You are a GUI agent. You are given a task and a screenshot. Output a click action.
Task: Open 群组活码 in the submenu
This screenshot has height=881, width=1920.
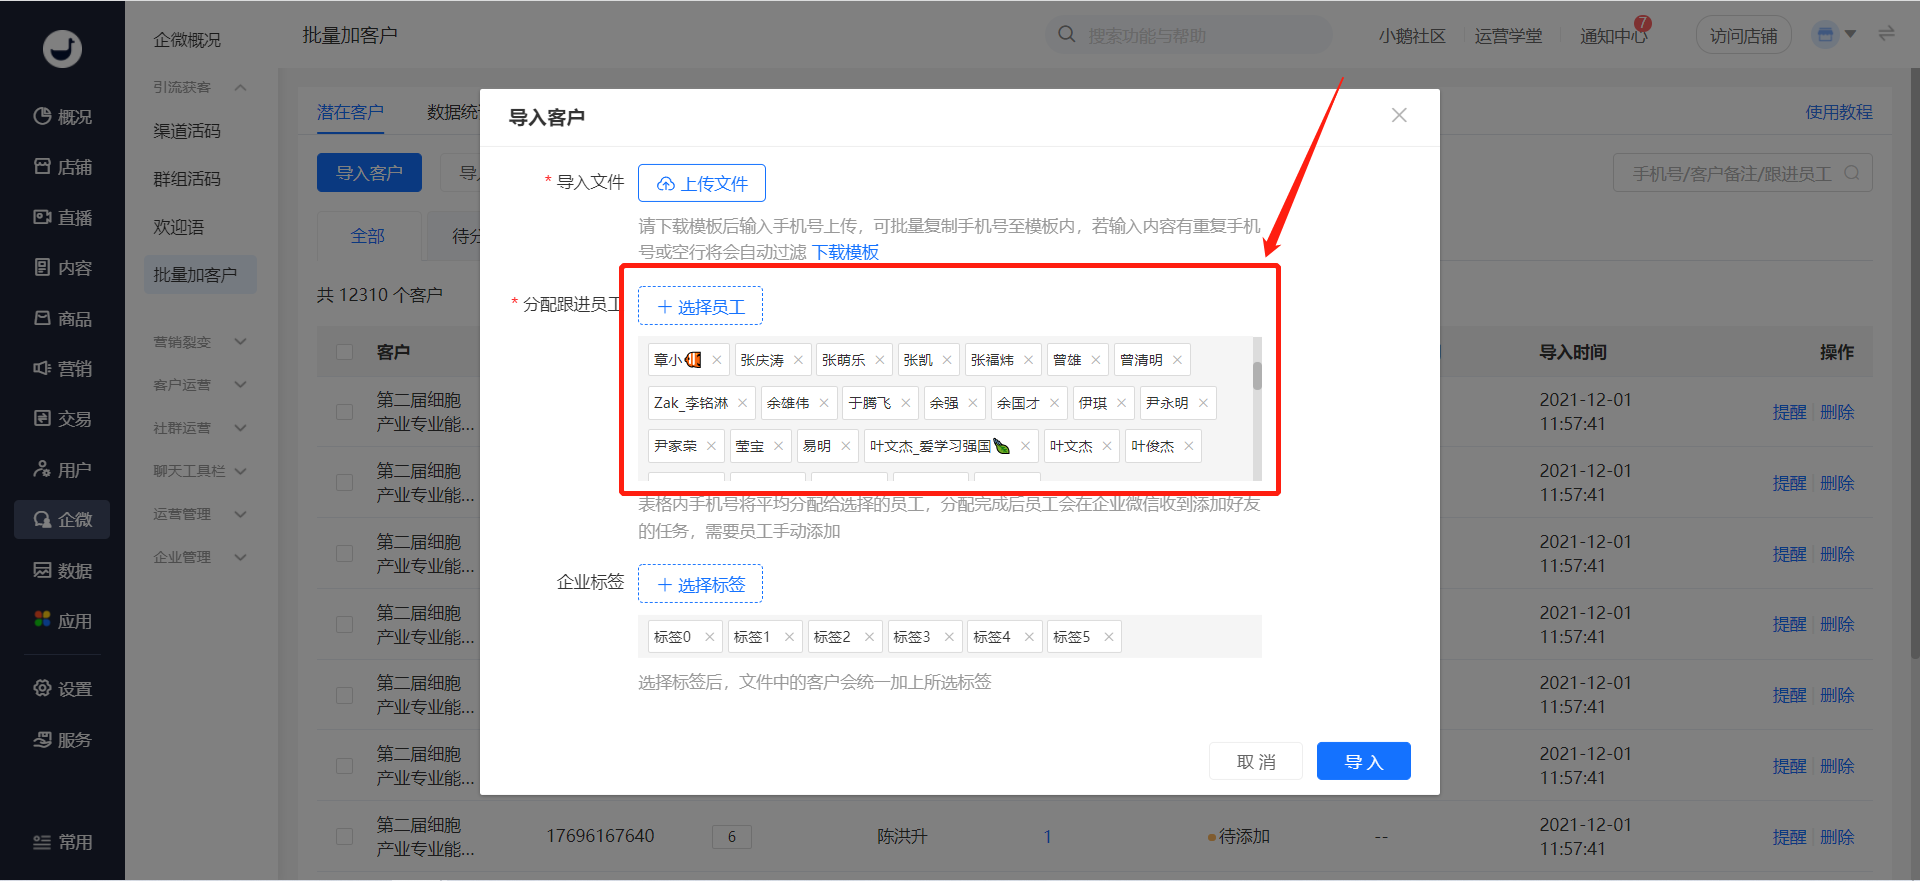point(187,179)
